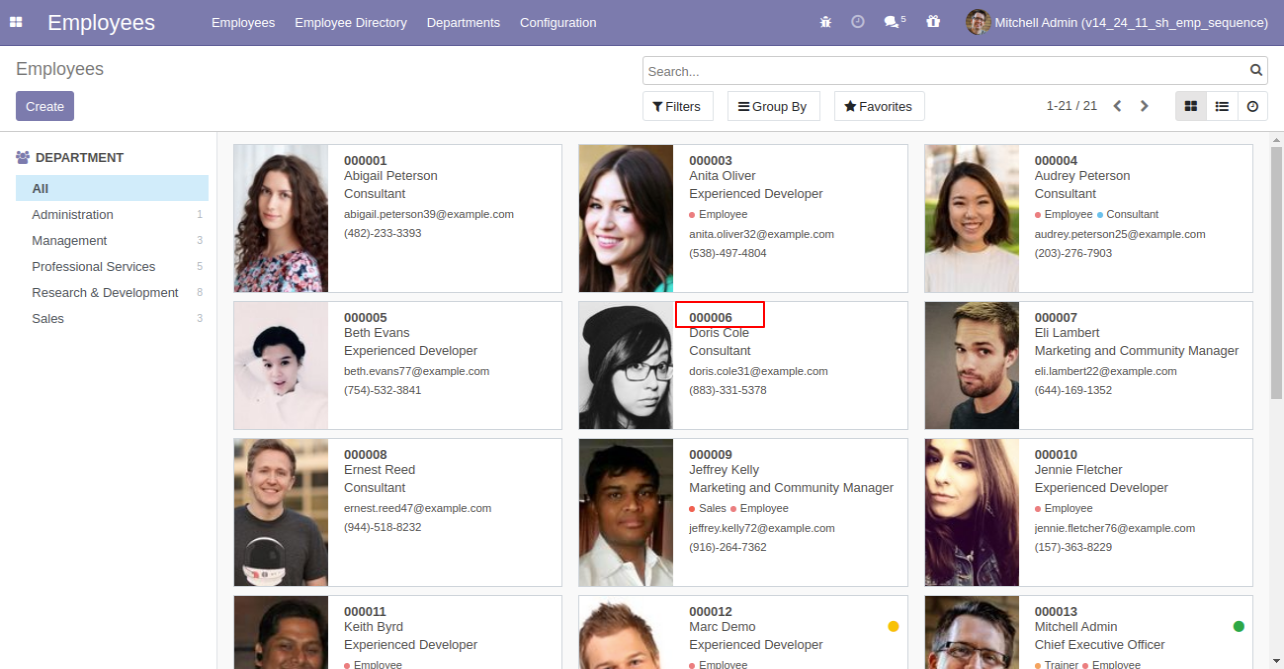Viewport: 1284px width, 669px height.
Task: Click the debug bug icon in navbar
Action: [x=825, y=22]
